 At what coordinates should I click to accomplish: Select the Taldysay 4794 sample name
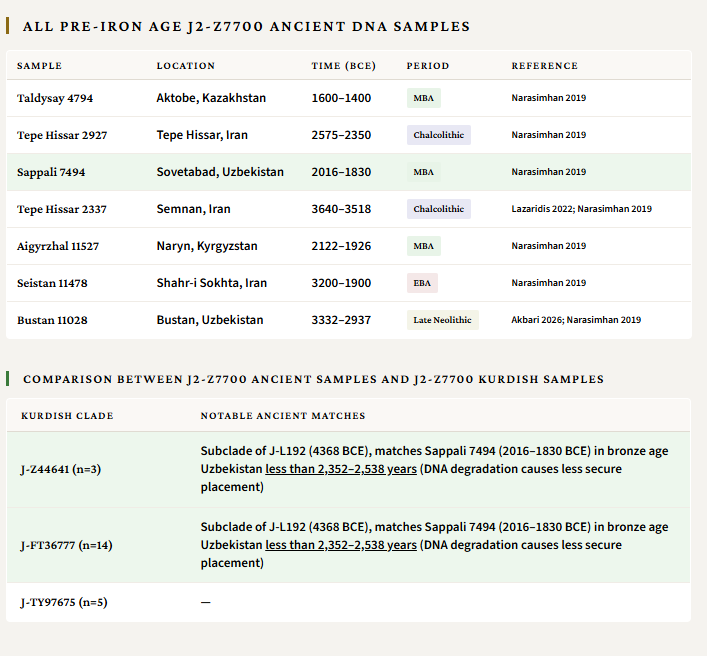tap(55, 98)
